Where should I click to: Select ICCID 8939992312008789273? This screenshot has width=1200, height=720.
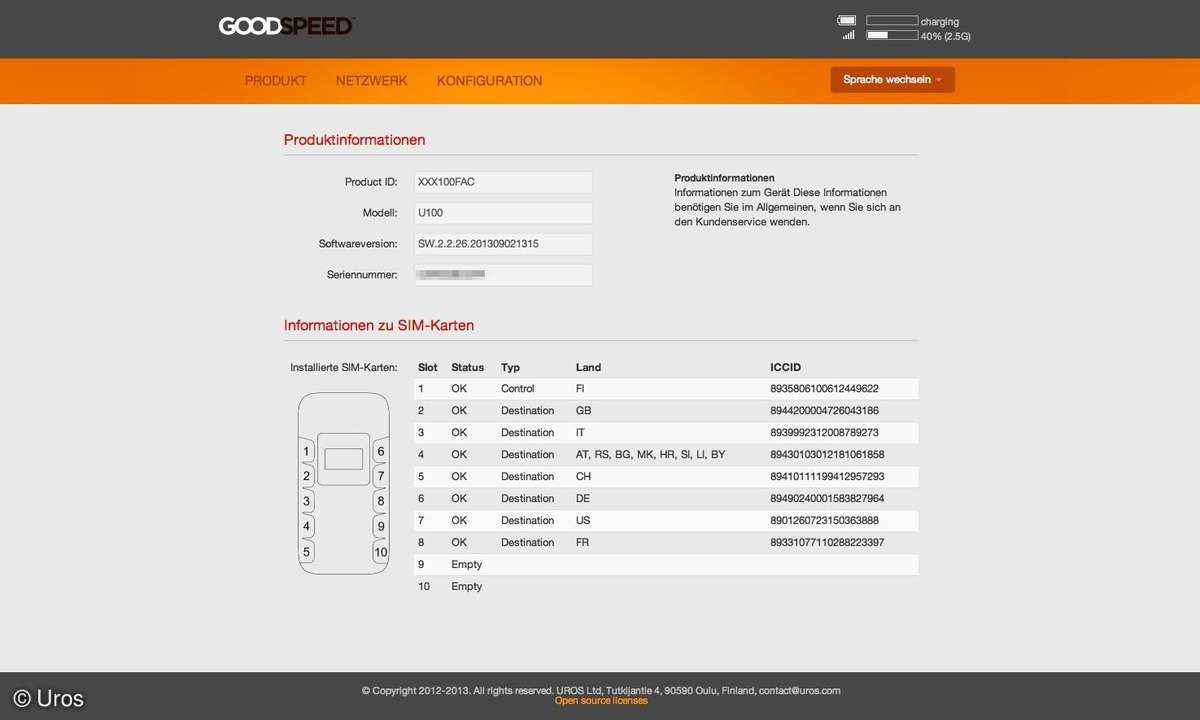click(825, 433)
